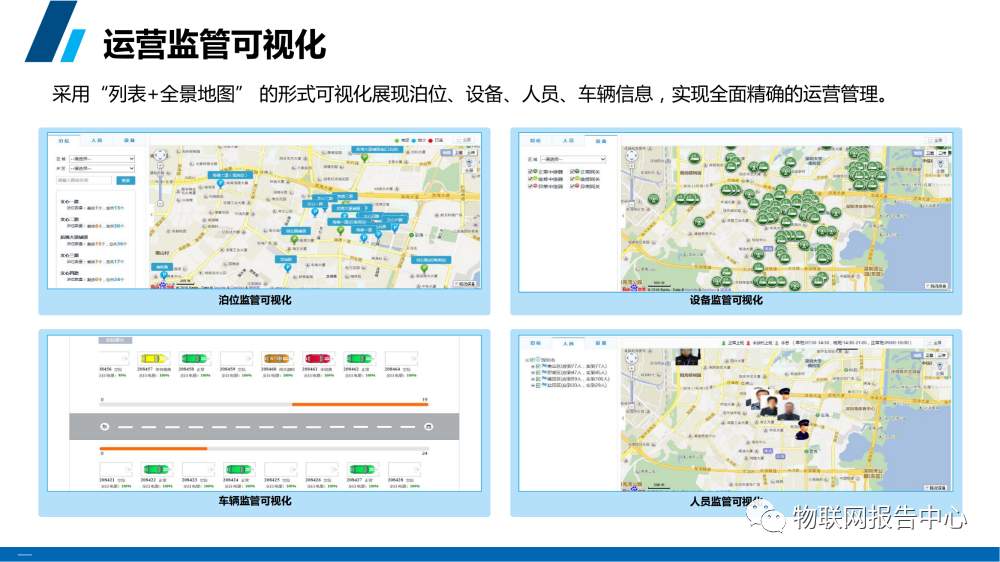Image resolution: width=1000 pixels, height=562 pixels.
Task: Click the right circular icon on the road strip
Action: [429, 427]
